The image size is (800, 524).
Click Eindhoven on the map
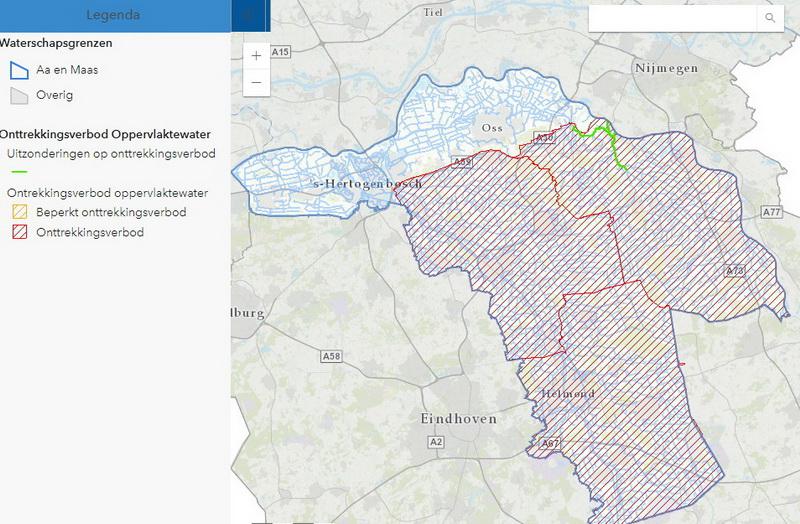(x=455, y=419)
